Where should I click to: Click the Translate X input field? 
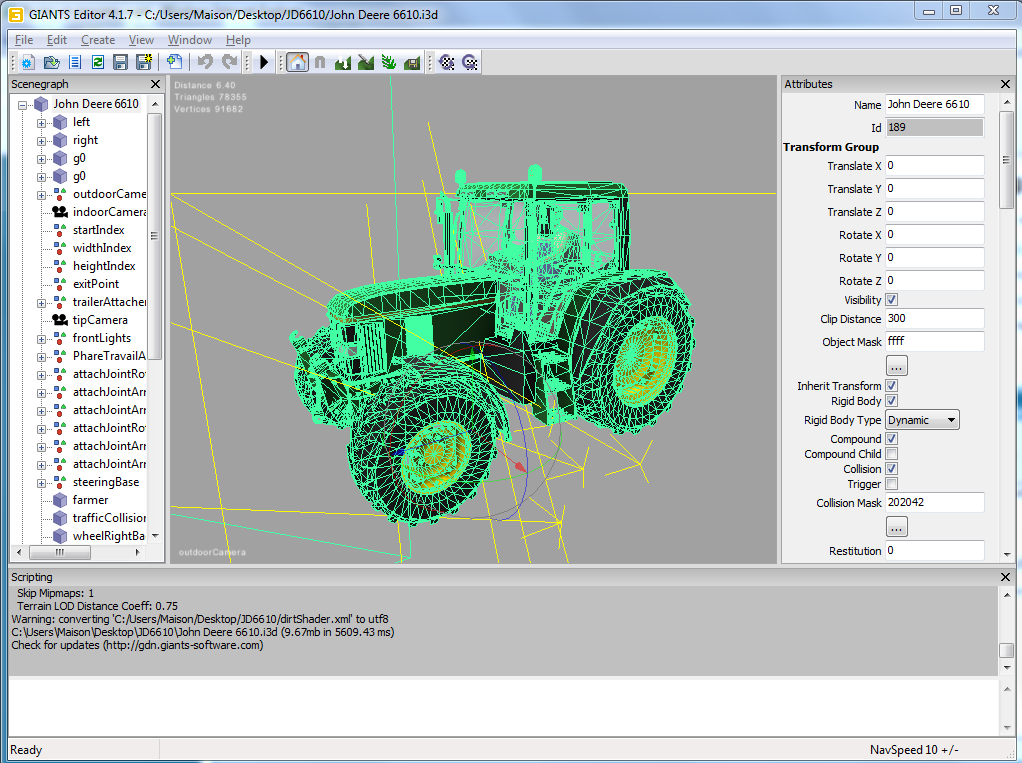click(934, 166)
